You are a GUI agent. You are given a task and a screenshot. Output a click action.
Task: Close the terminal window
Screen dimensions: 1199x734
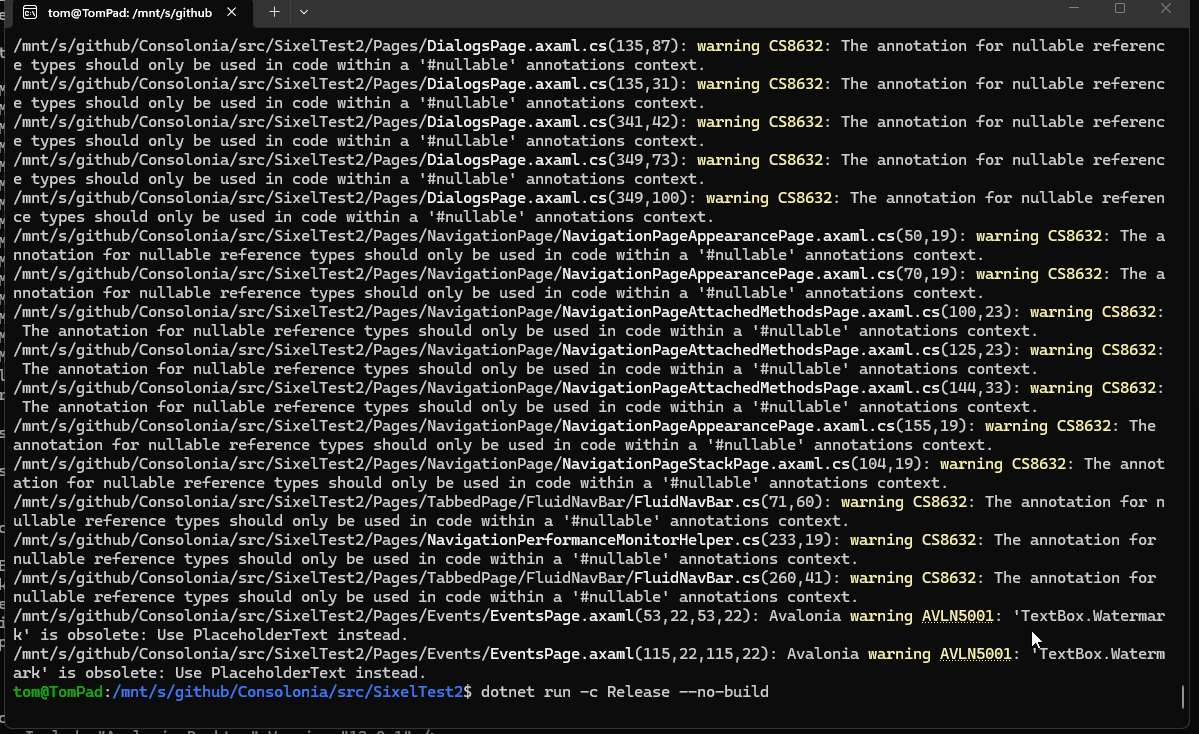pyautogui.click(x=1165, y=8)
